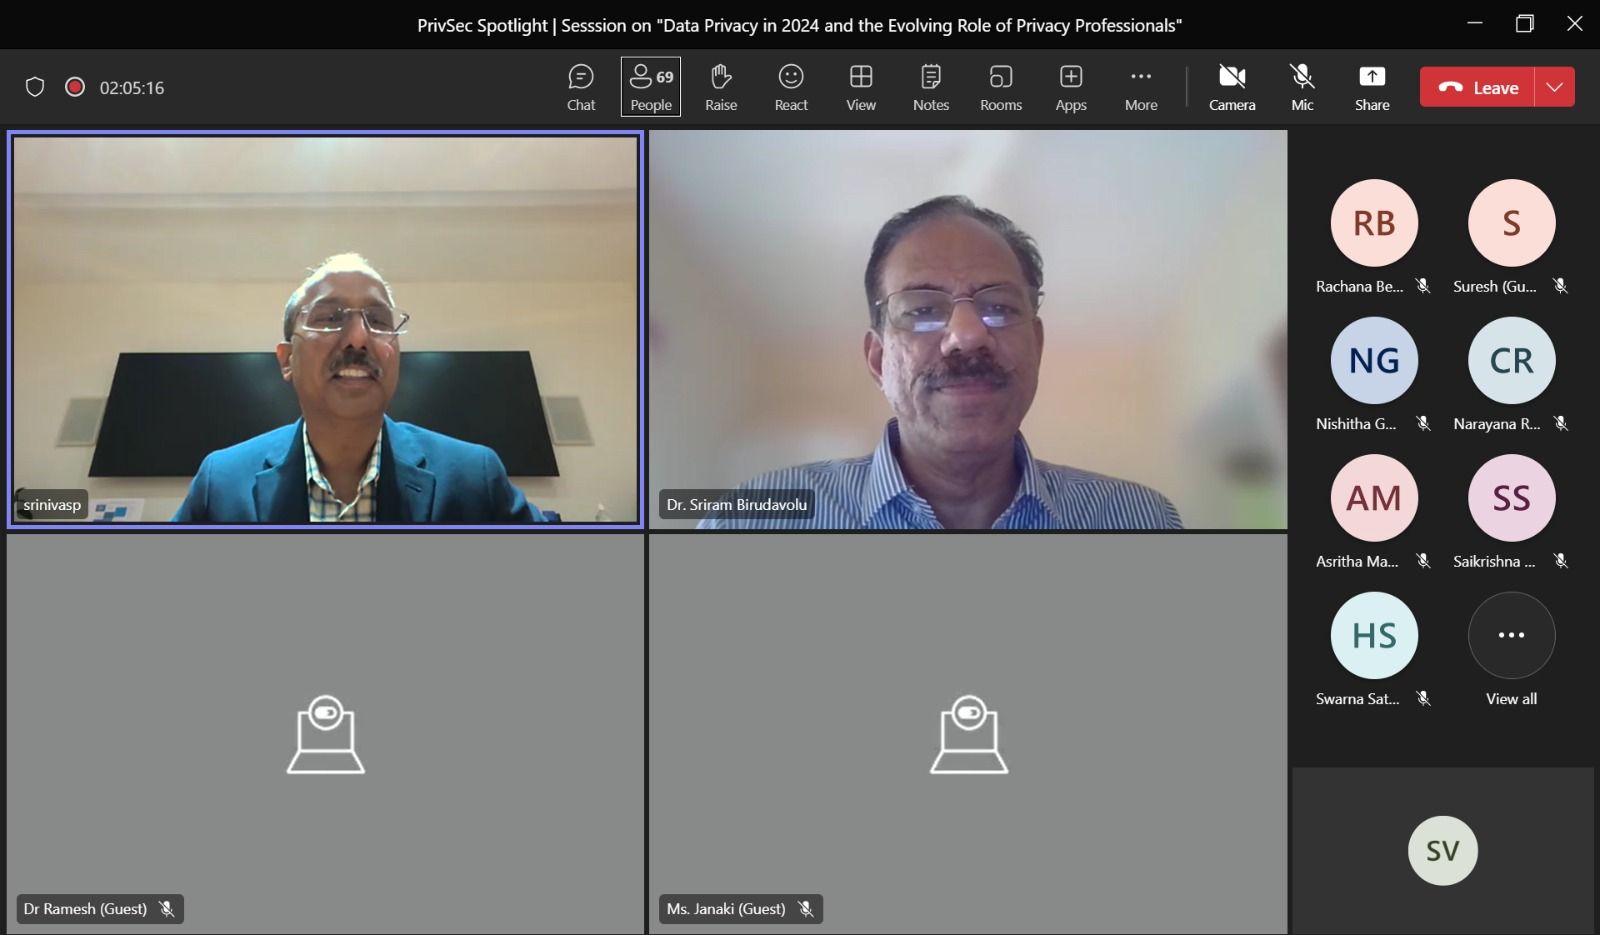Viewport: 1600px width, 935px height.
Task: Click camera-off placeholder in Dr Ramesh tile
Action: pos(326,734)
